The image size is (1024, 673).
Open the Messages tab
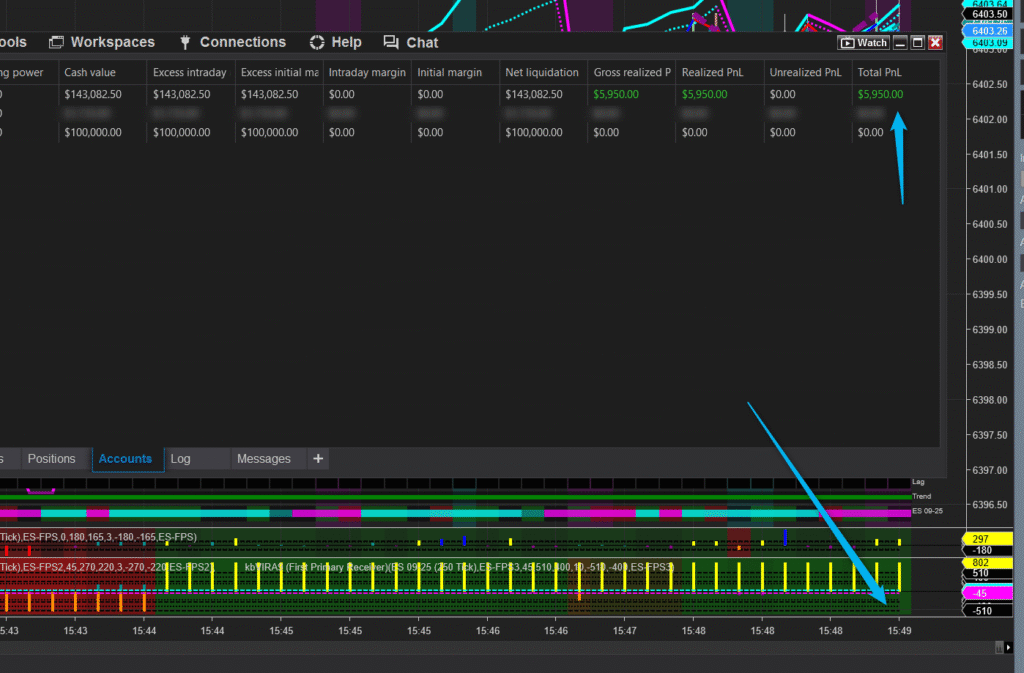[x=264, y=459]
